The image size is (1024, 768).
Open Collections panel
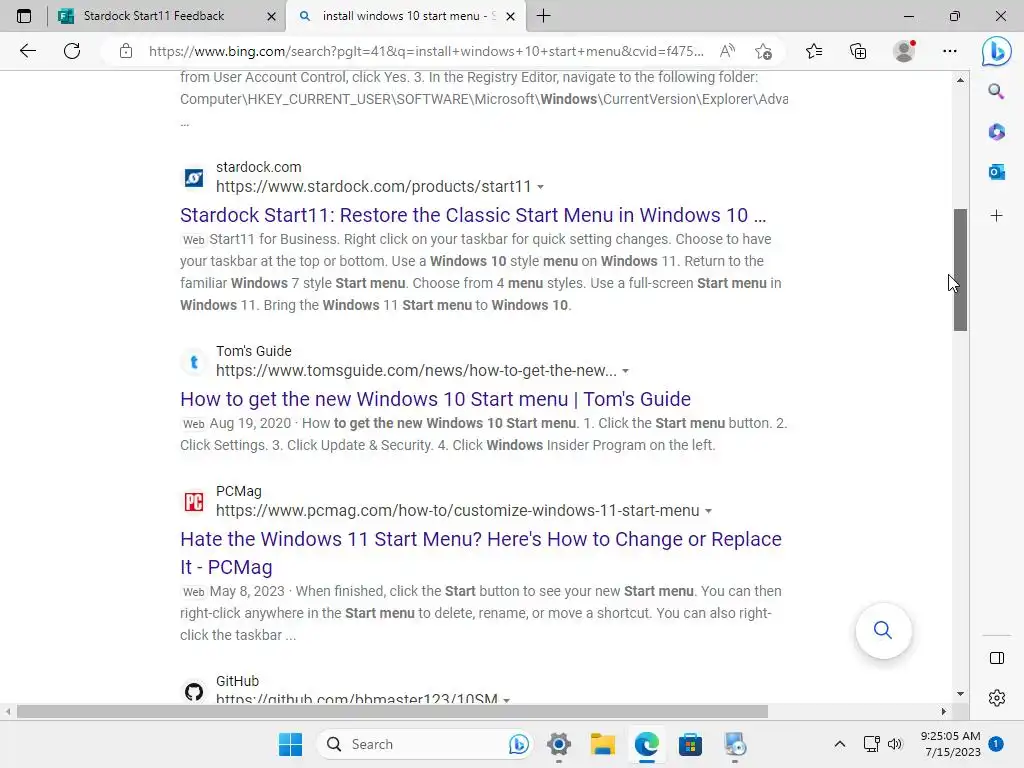[858, 51]
